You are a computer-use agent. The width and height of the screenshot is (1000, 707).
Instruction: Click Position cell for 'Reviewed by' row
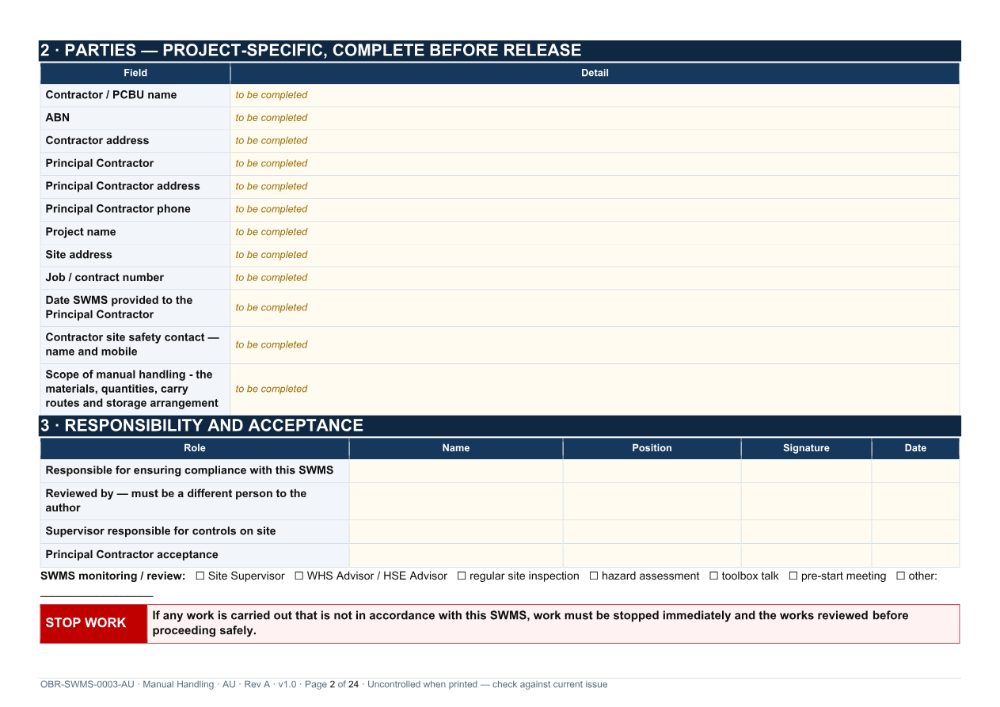(652, 500)
